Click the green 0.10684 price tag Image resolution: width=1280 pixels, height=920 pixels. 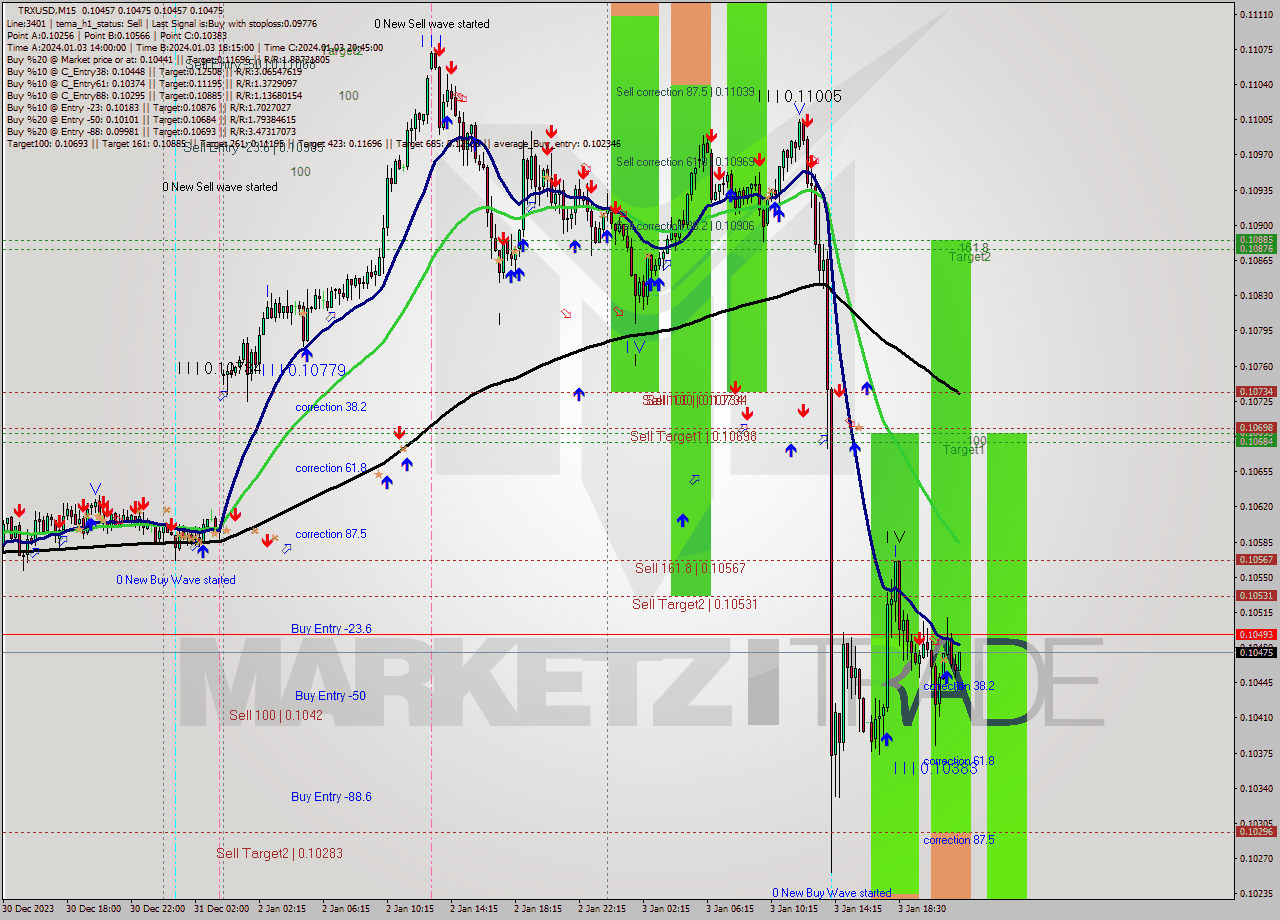click(x=1256, y=441)
